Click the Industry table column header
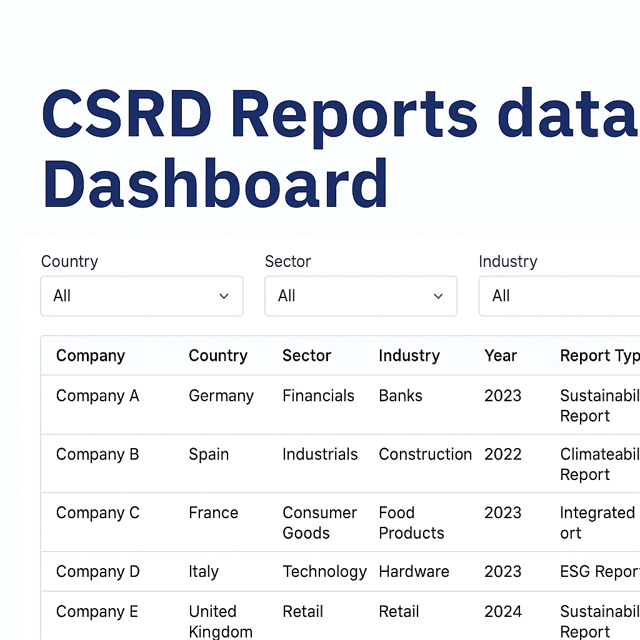 tap(409, 355)
